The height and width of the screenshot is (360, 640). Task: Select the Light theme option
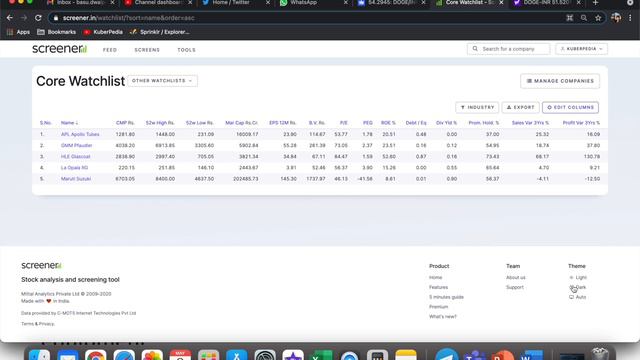(578, 278)
